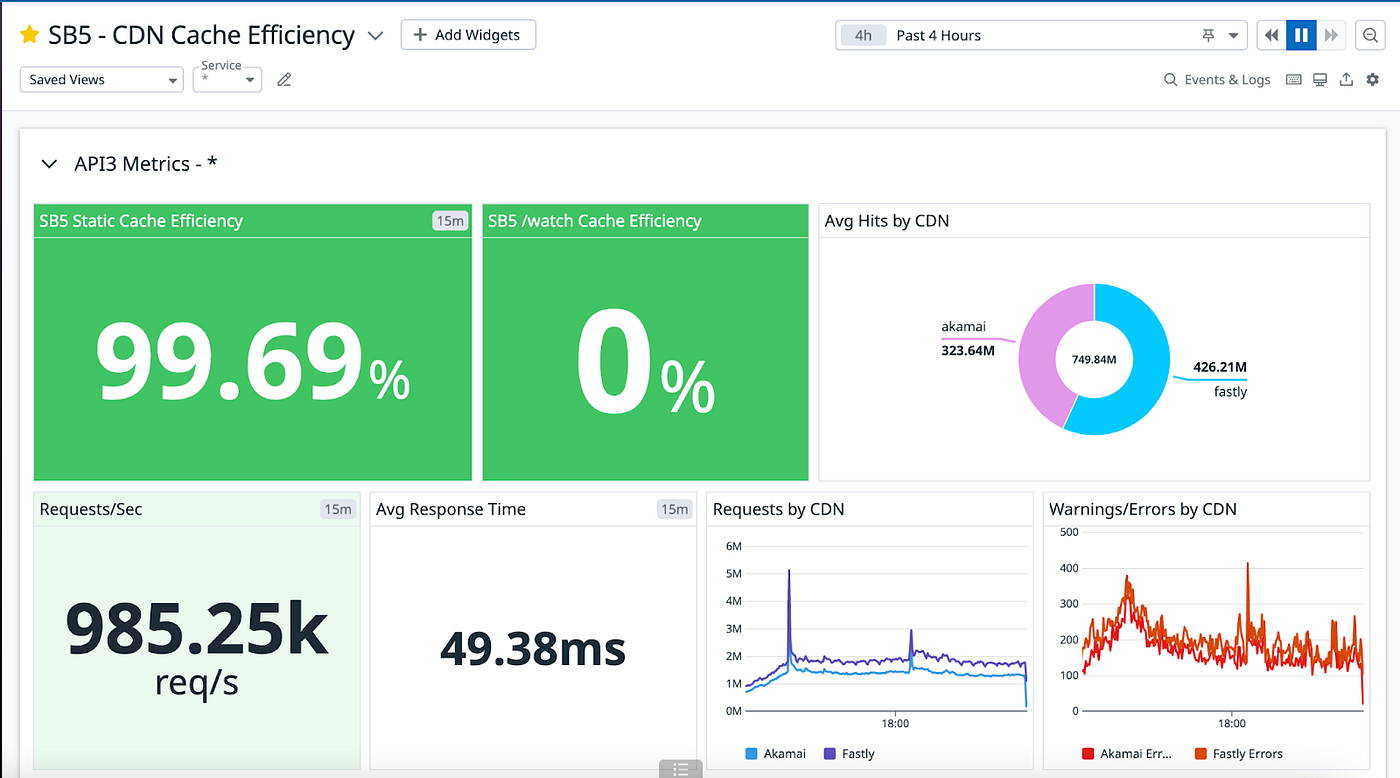Viewport: 1400px width, 778px height.
Task: Click the Requests by CDN title
Action: 778,509
